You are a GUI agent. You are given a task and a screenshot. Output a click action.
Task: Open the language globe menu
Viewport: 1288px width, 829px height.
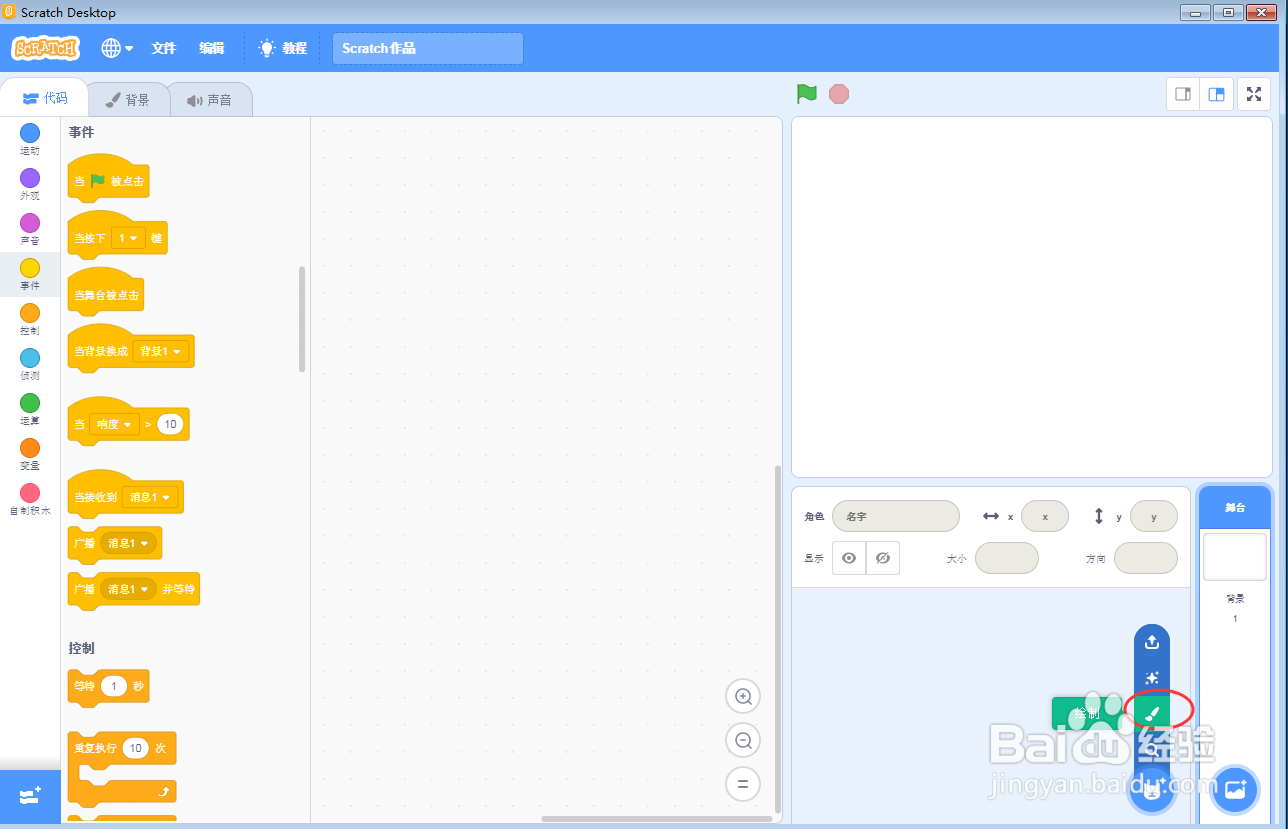click(x=117, y=48)
